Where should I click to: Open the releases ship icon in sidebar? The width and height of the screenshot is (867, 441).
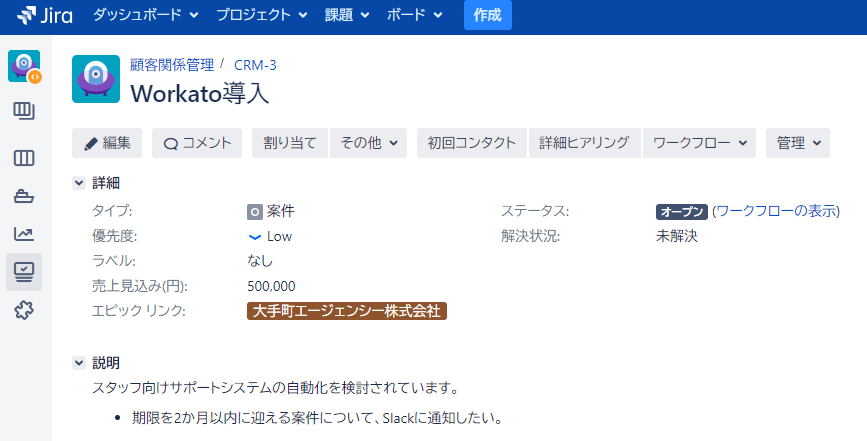click(x=24, y=196)
